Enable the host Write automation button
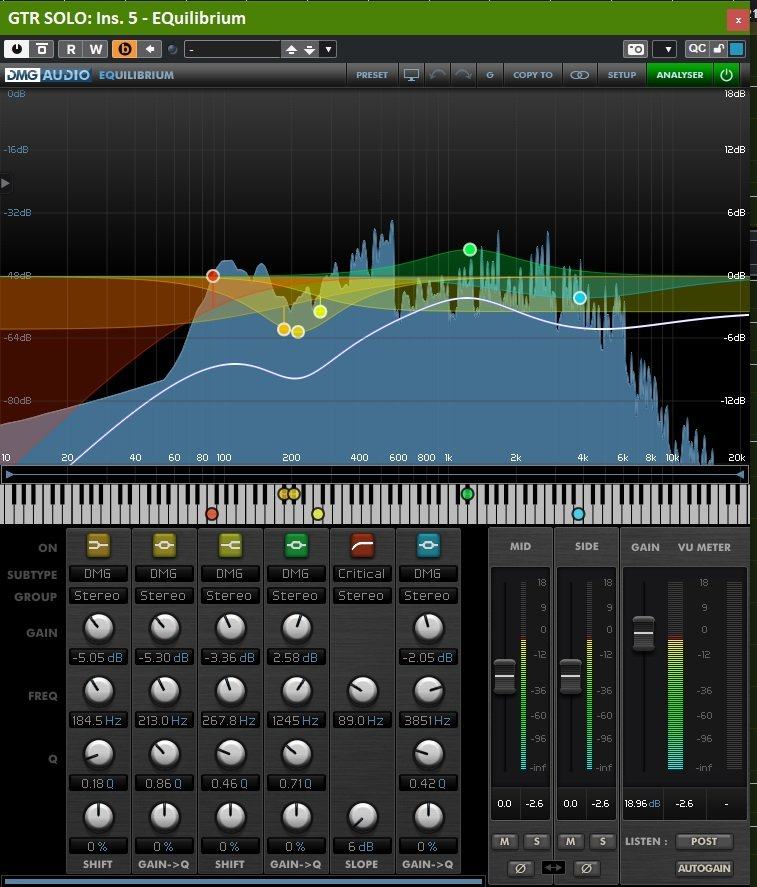The image size is (757, 887). click(x=96, y=49)
